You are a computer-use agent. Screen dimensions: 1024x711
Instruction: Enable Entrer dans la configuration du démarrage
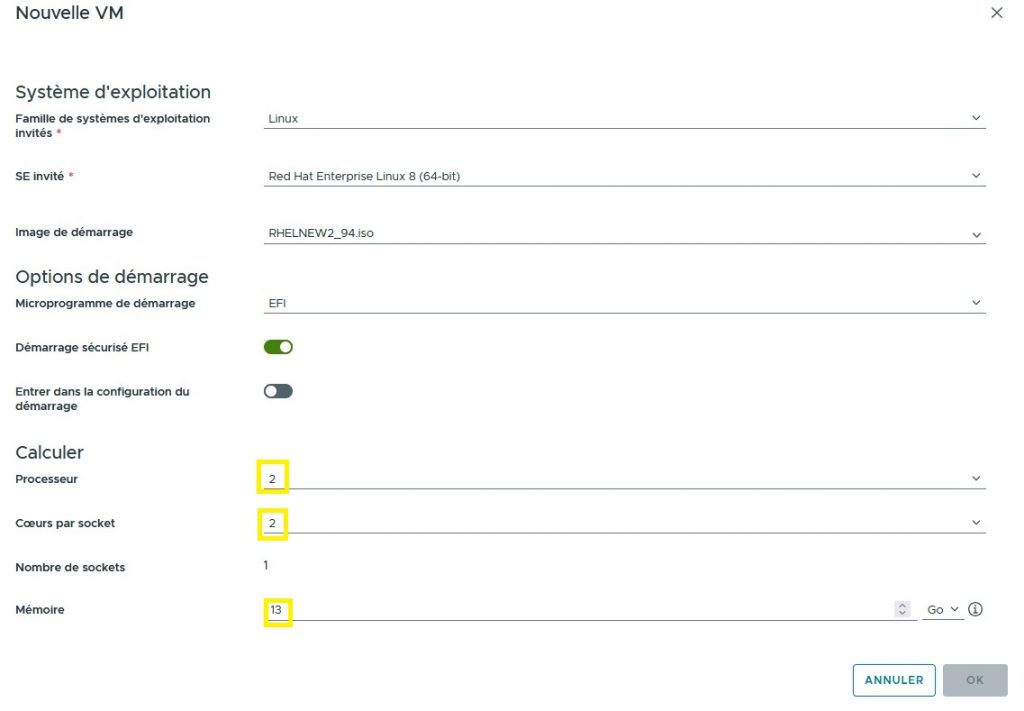pyautogui.click(x=278, y=391)
